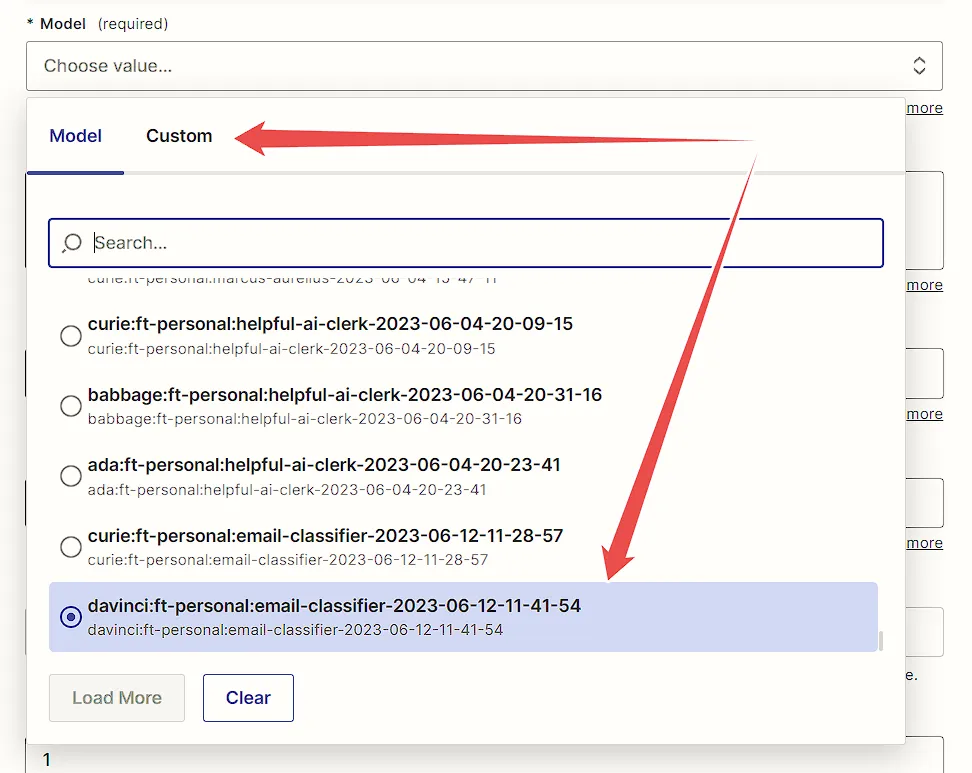Image resolution: width=972 pixels, height=773 pixels.
Task: Select davinci email-classifier radio button
Action: click(x=71, y=617)
